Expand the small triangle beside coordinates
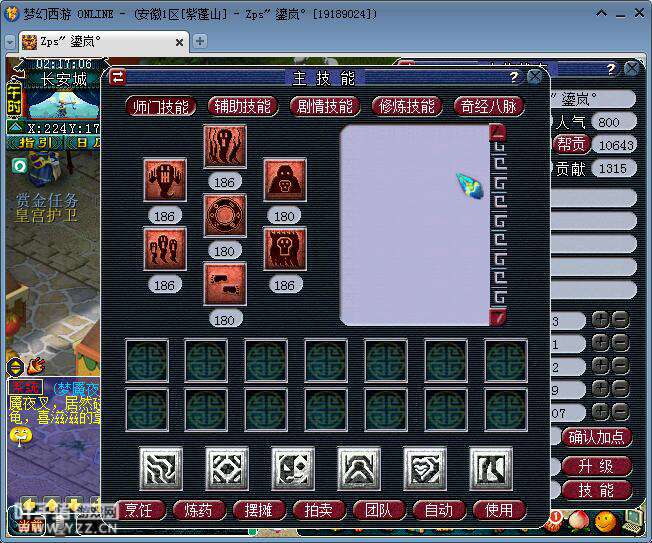This screenshot has height=543, width=652. coord(15,127)
